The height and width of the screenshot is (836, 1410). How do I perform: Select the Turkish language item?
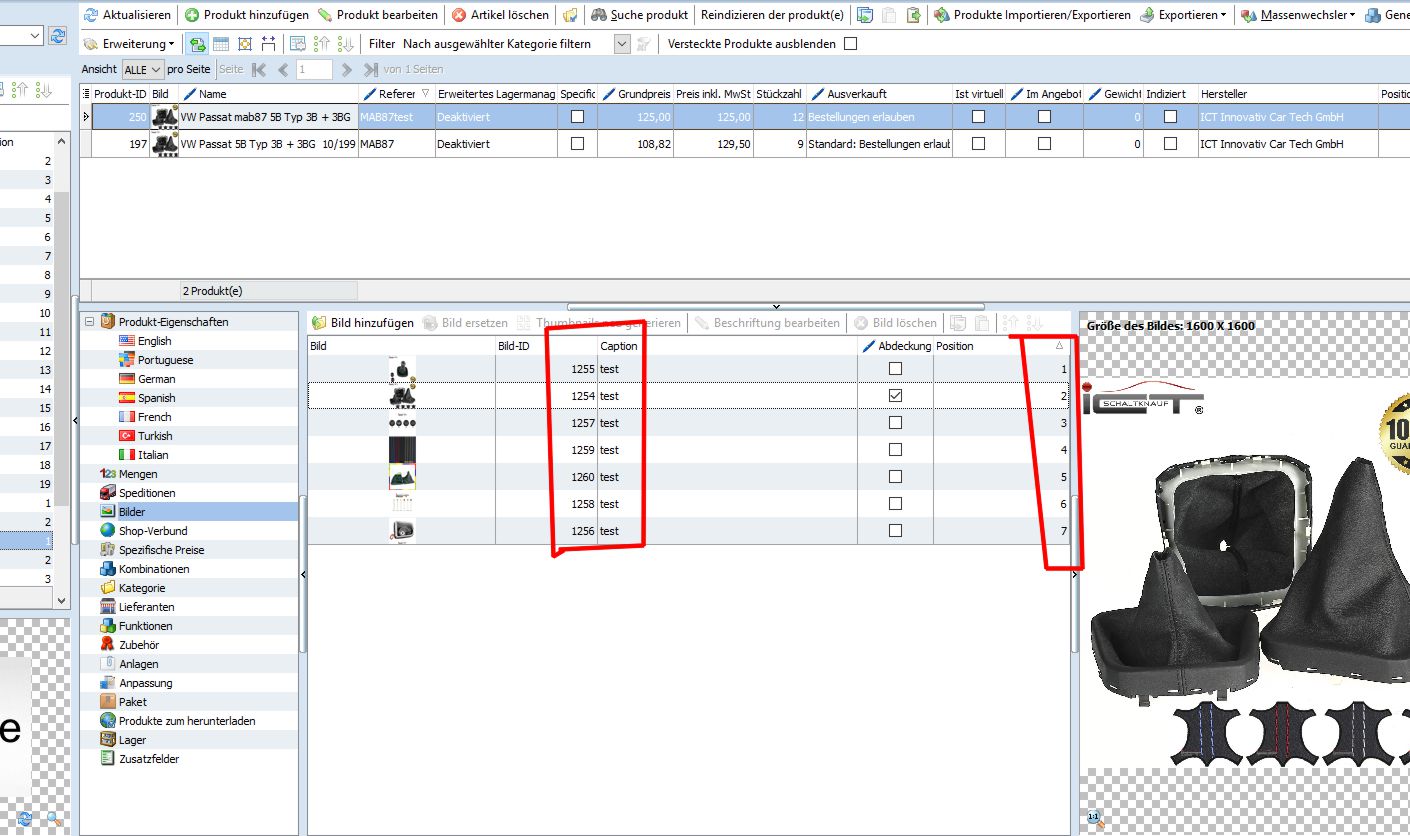tap(145, 436)
